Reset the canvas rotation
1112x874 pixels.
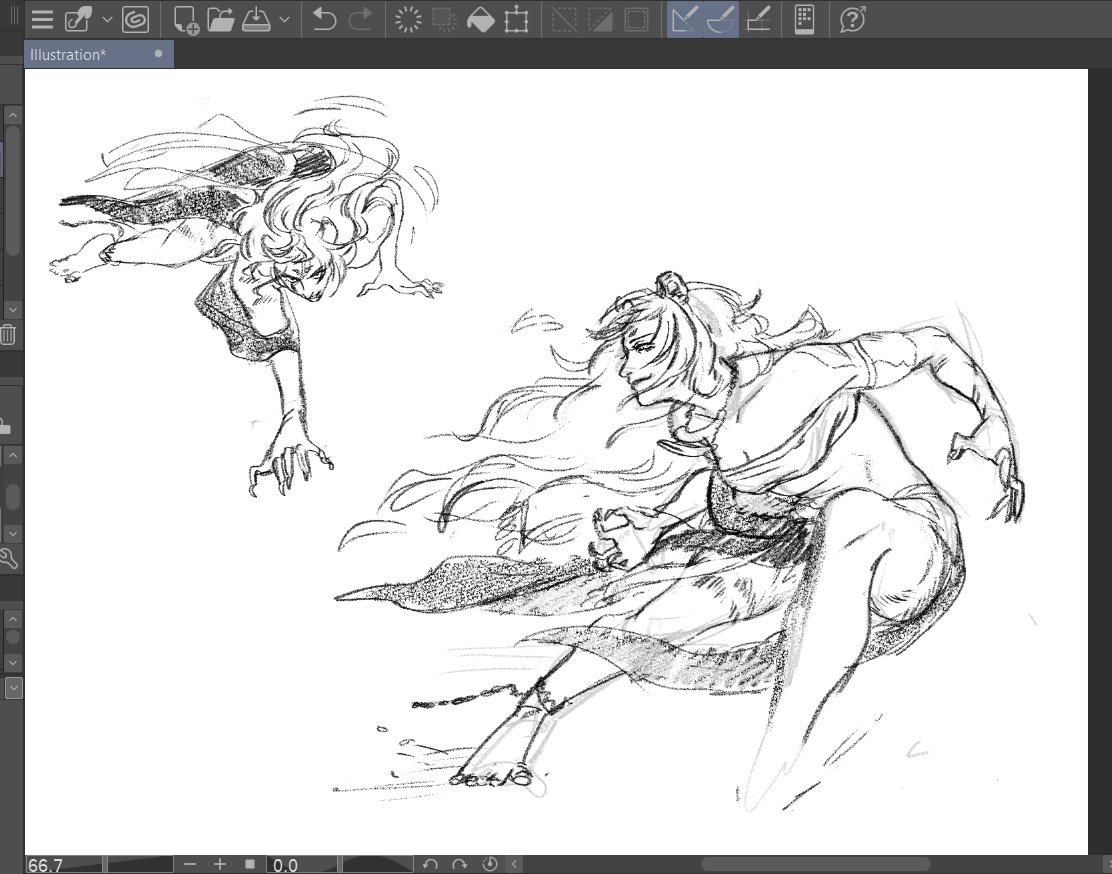tap(489, 864)
